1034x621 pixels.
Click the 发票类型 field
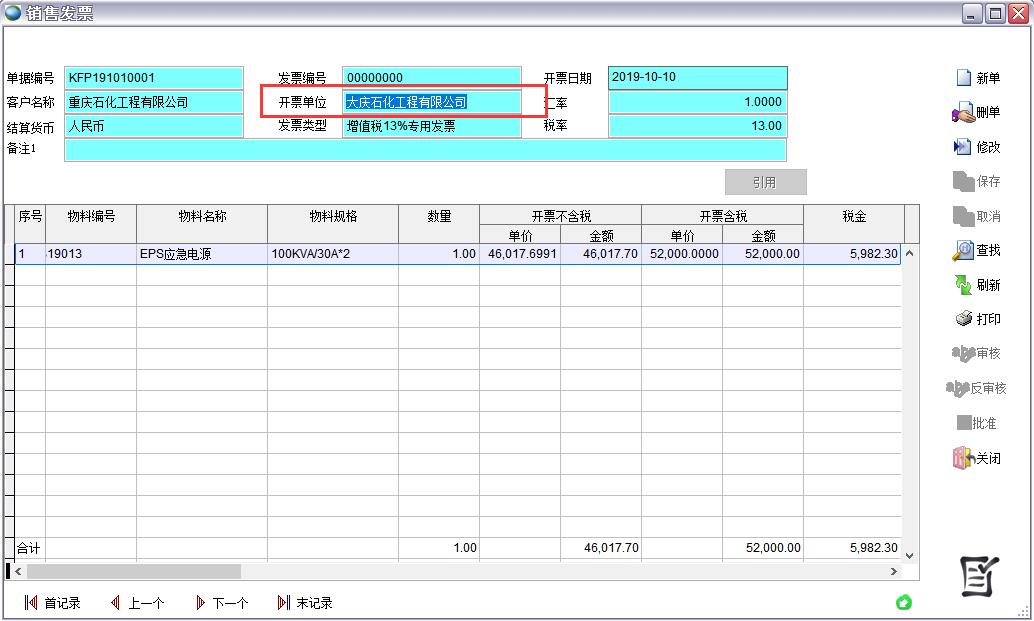[x=431, y=126]
